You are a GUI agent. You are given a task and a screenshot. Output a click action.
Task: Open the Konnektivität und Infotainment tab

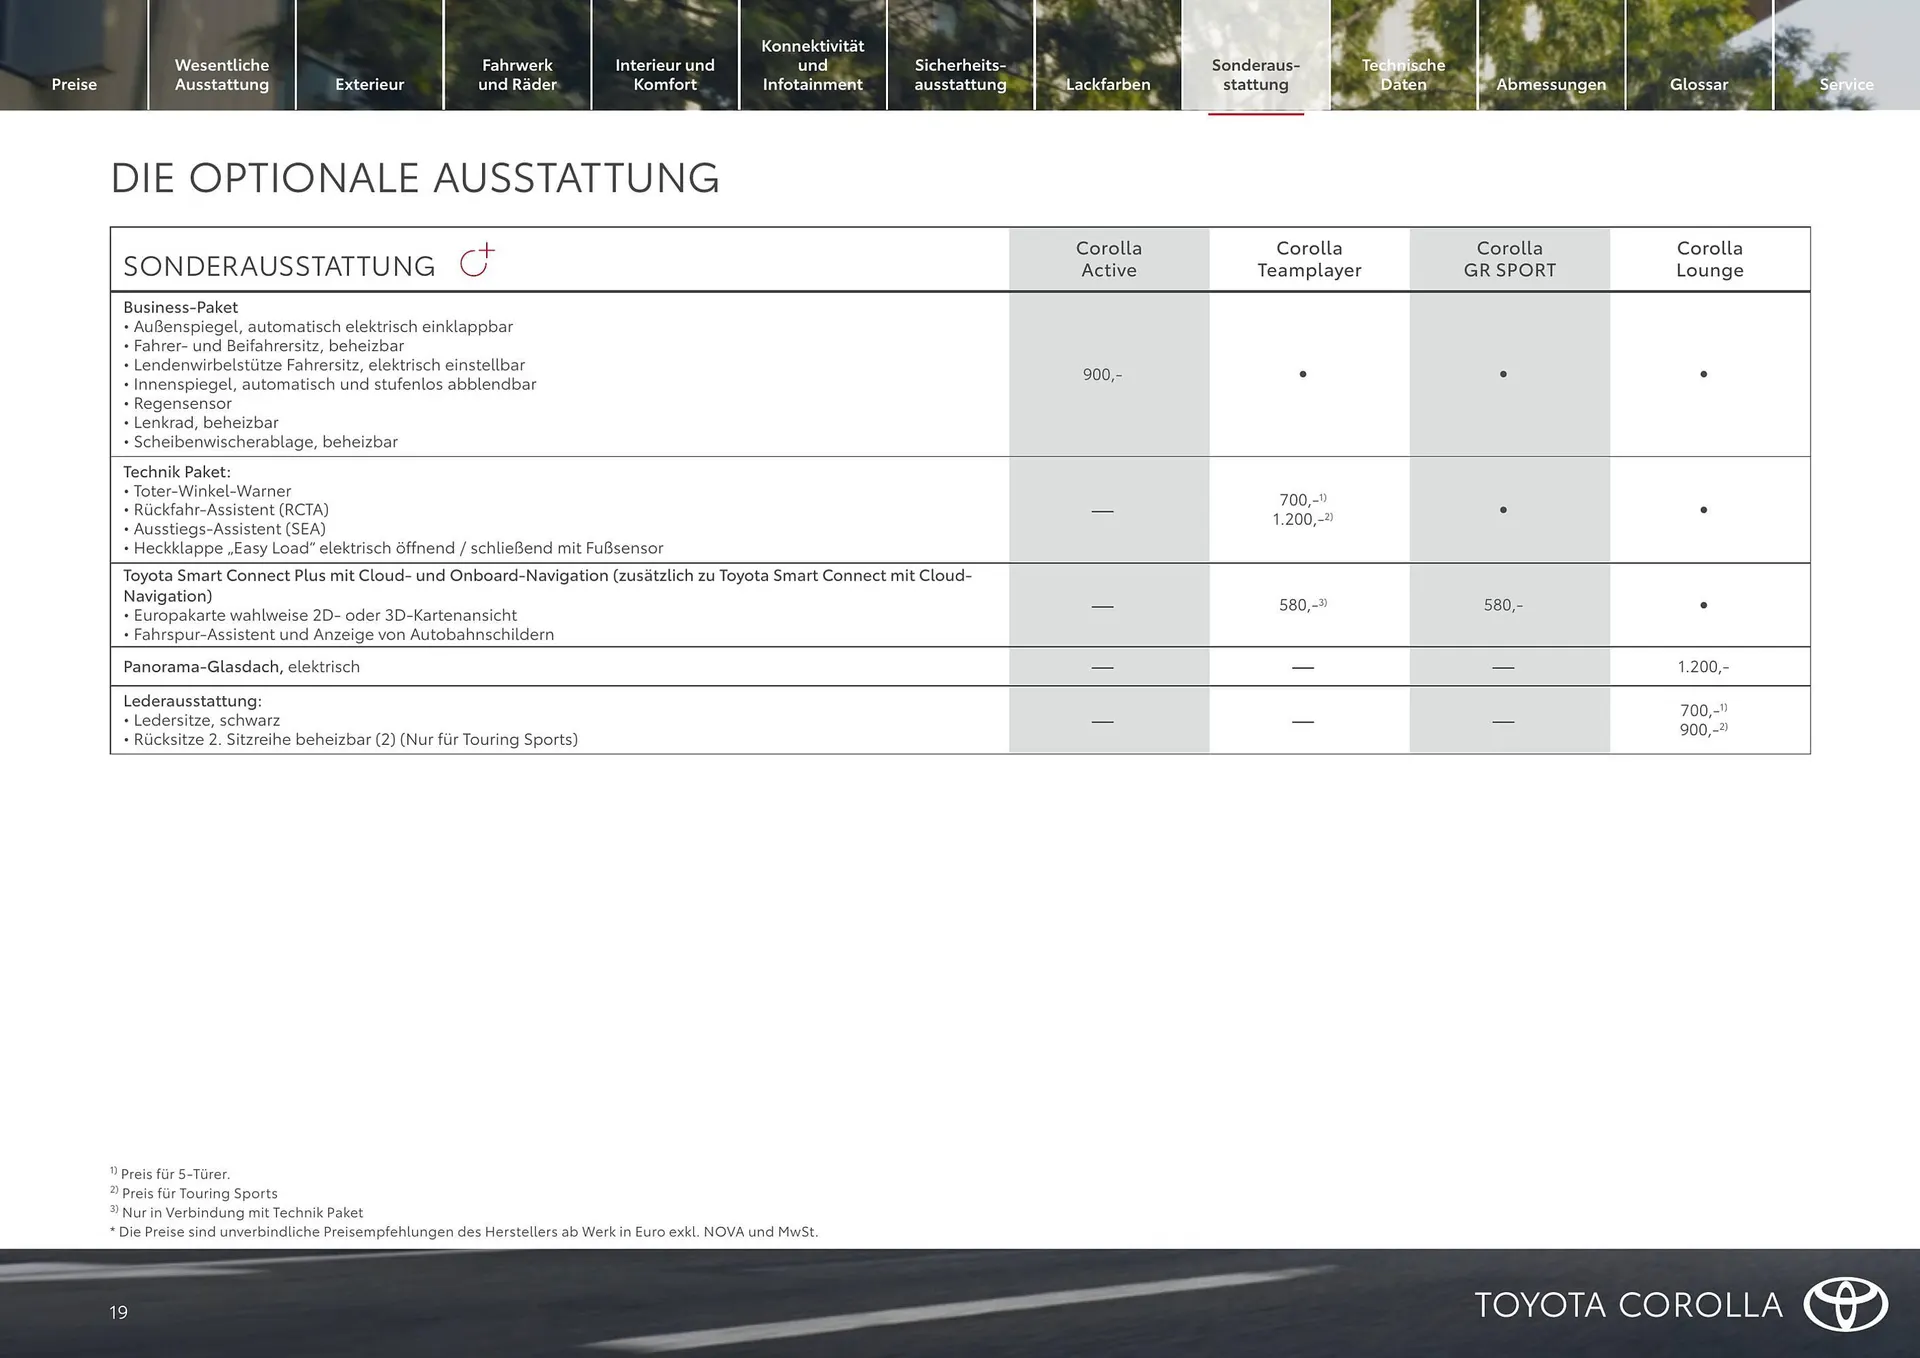tap(813, 64)
